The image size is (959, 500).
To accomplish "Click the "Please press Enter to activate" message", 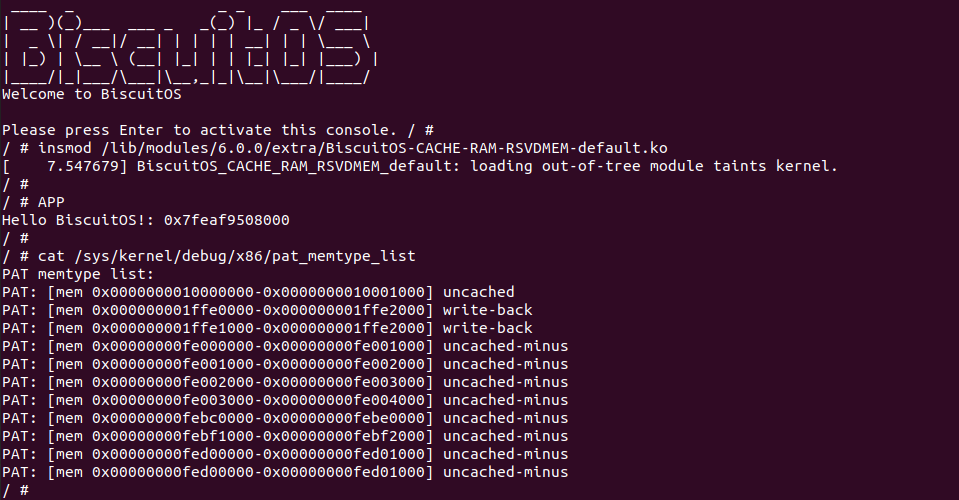I will click(x=210, y=130).
